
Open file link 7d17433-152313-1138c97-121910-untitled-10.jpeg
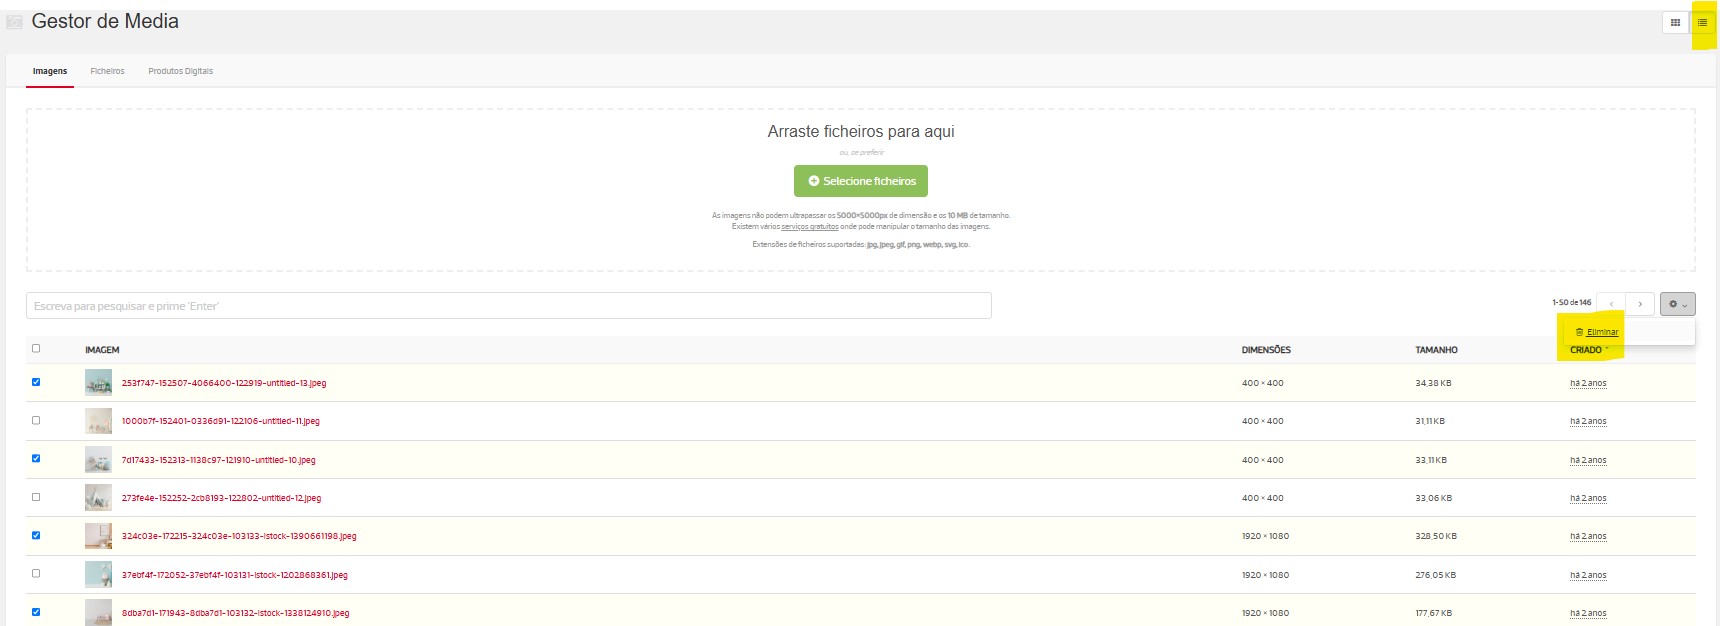click(218, 460)
